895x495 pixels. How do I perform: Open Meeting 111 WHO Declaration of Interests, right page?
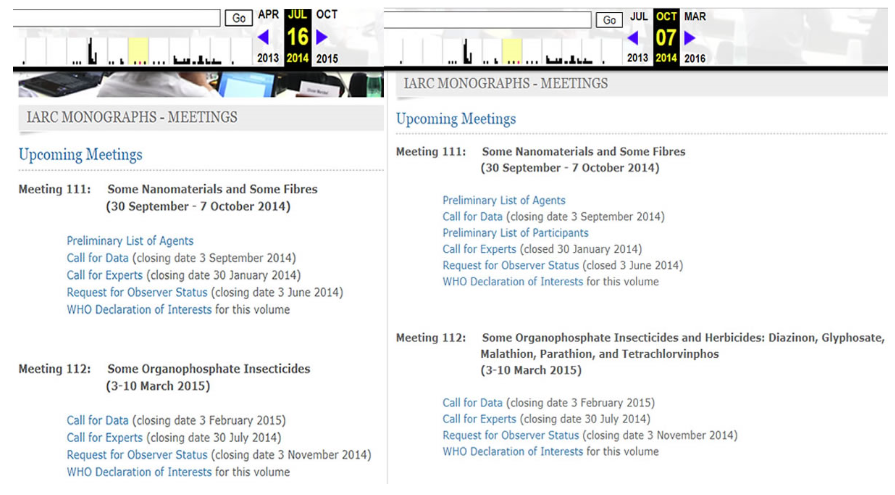tap(513, 282)
